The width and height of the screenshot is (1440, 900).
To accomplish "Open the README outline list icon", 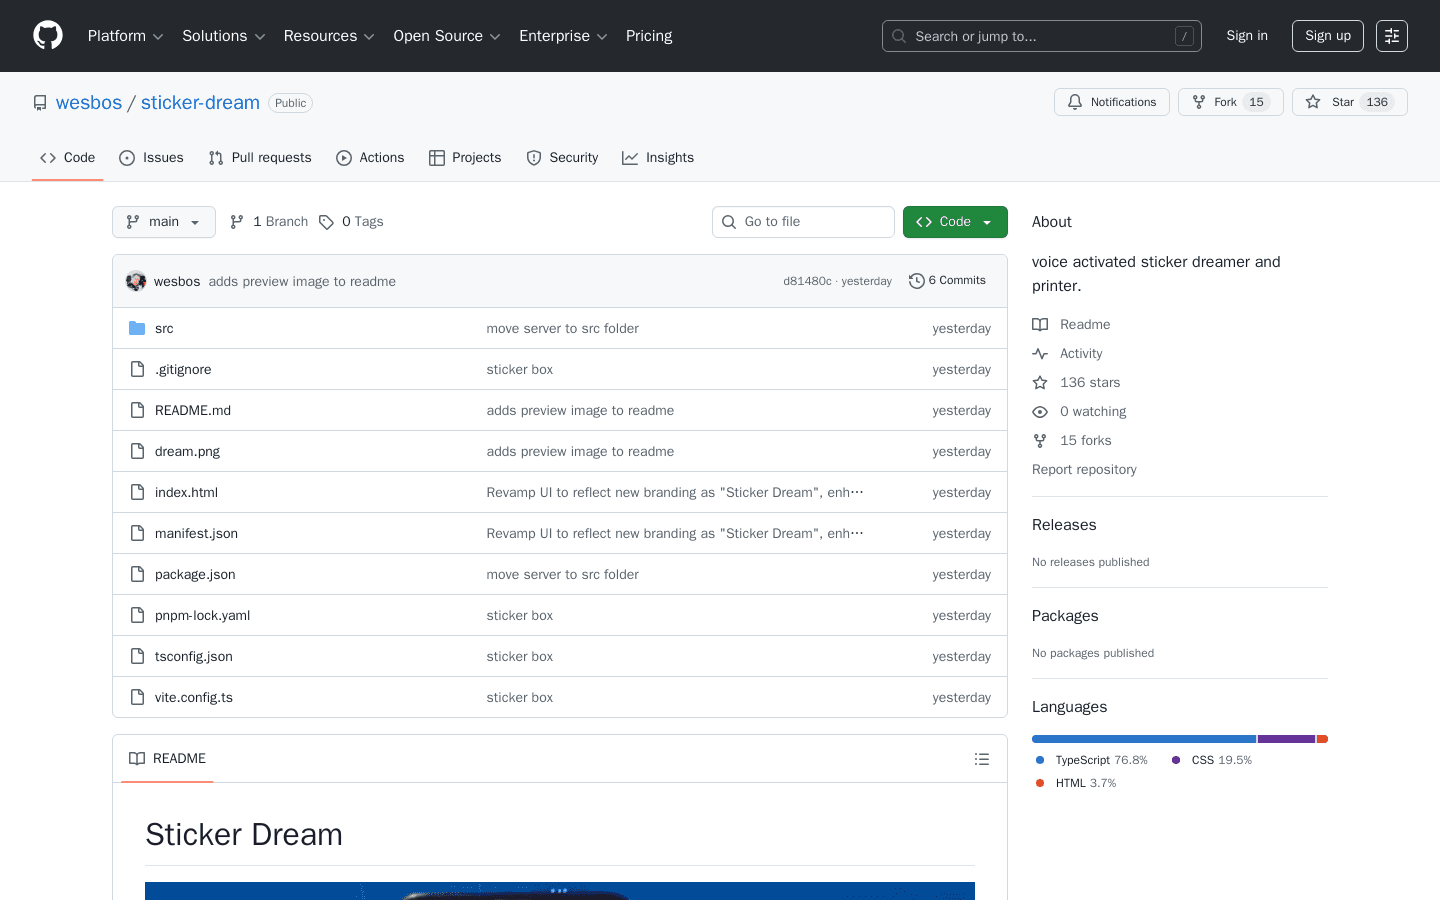I will point(982,759).
